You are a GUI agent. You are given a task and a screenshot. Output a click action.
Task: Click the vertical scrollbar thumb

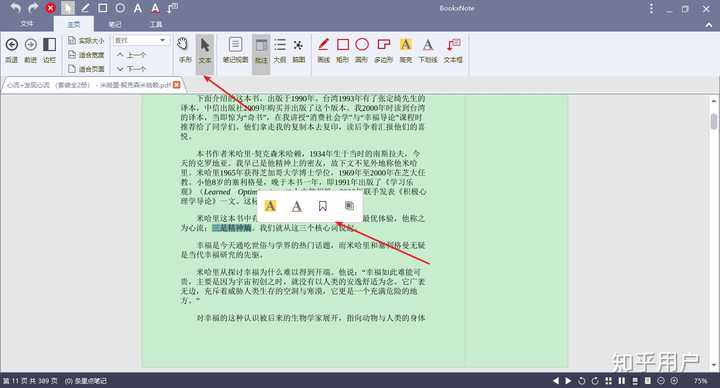(x=714, y=122)
